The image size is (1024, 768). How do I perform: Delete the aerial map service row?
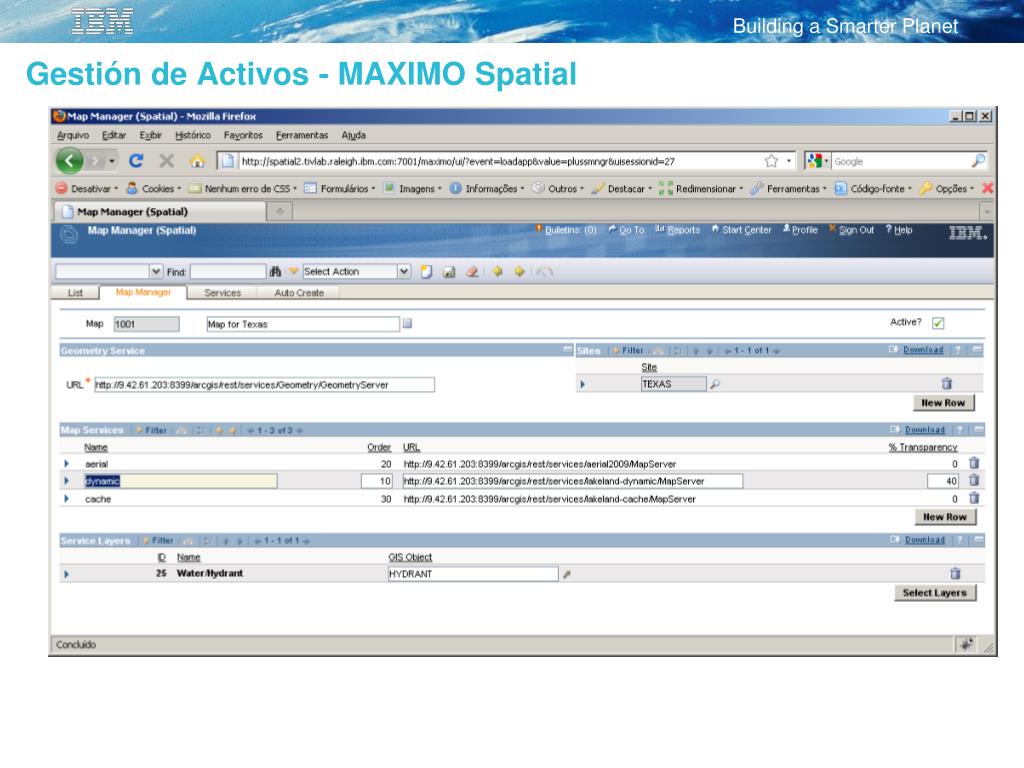974,463
